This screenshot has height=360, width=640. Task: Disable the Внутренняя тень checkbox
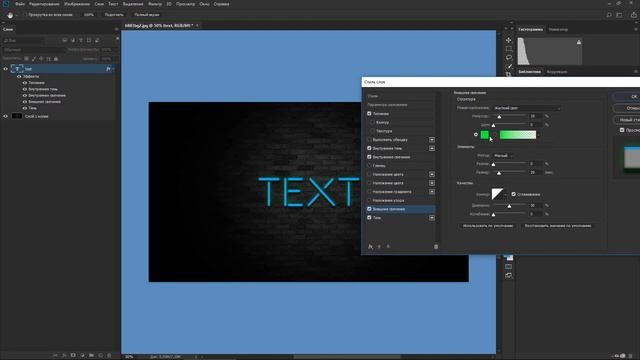click(x=369, y=148)
